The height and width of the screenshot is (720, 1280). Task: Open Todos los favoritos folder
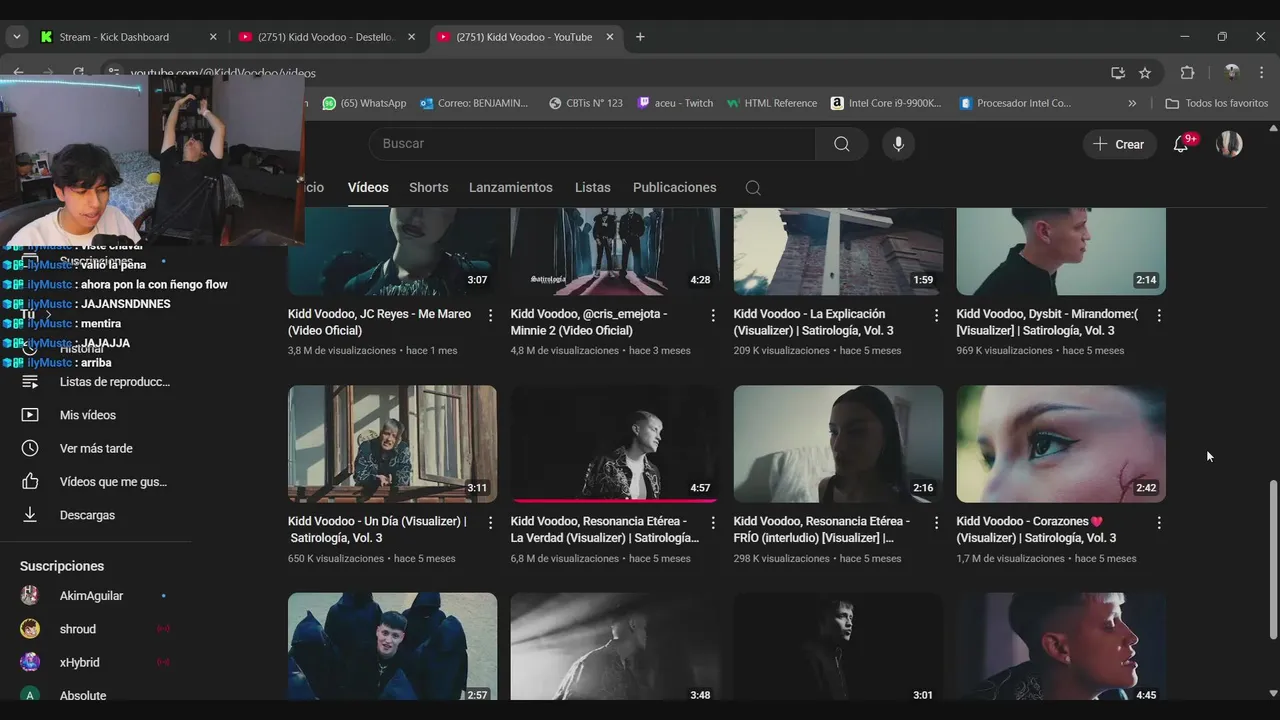click(1217, 103)
